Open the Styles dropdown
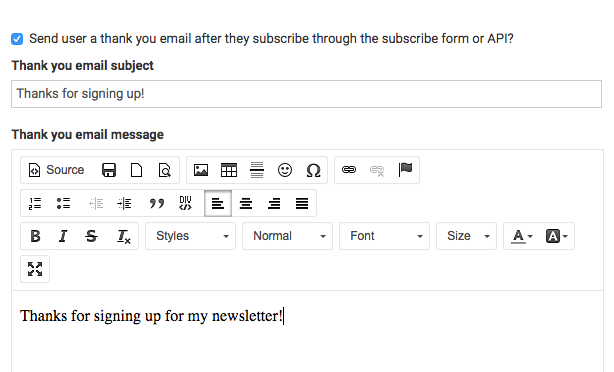 pyautogui.click(x=190, y=236)
